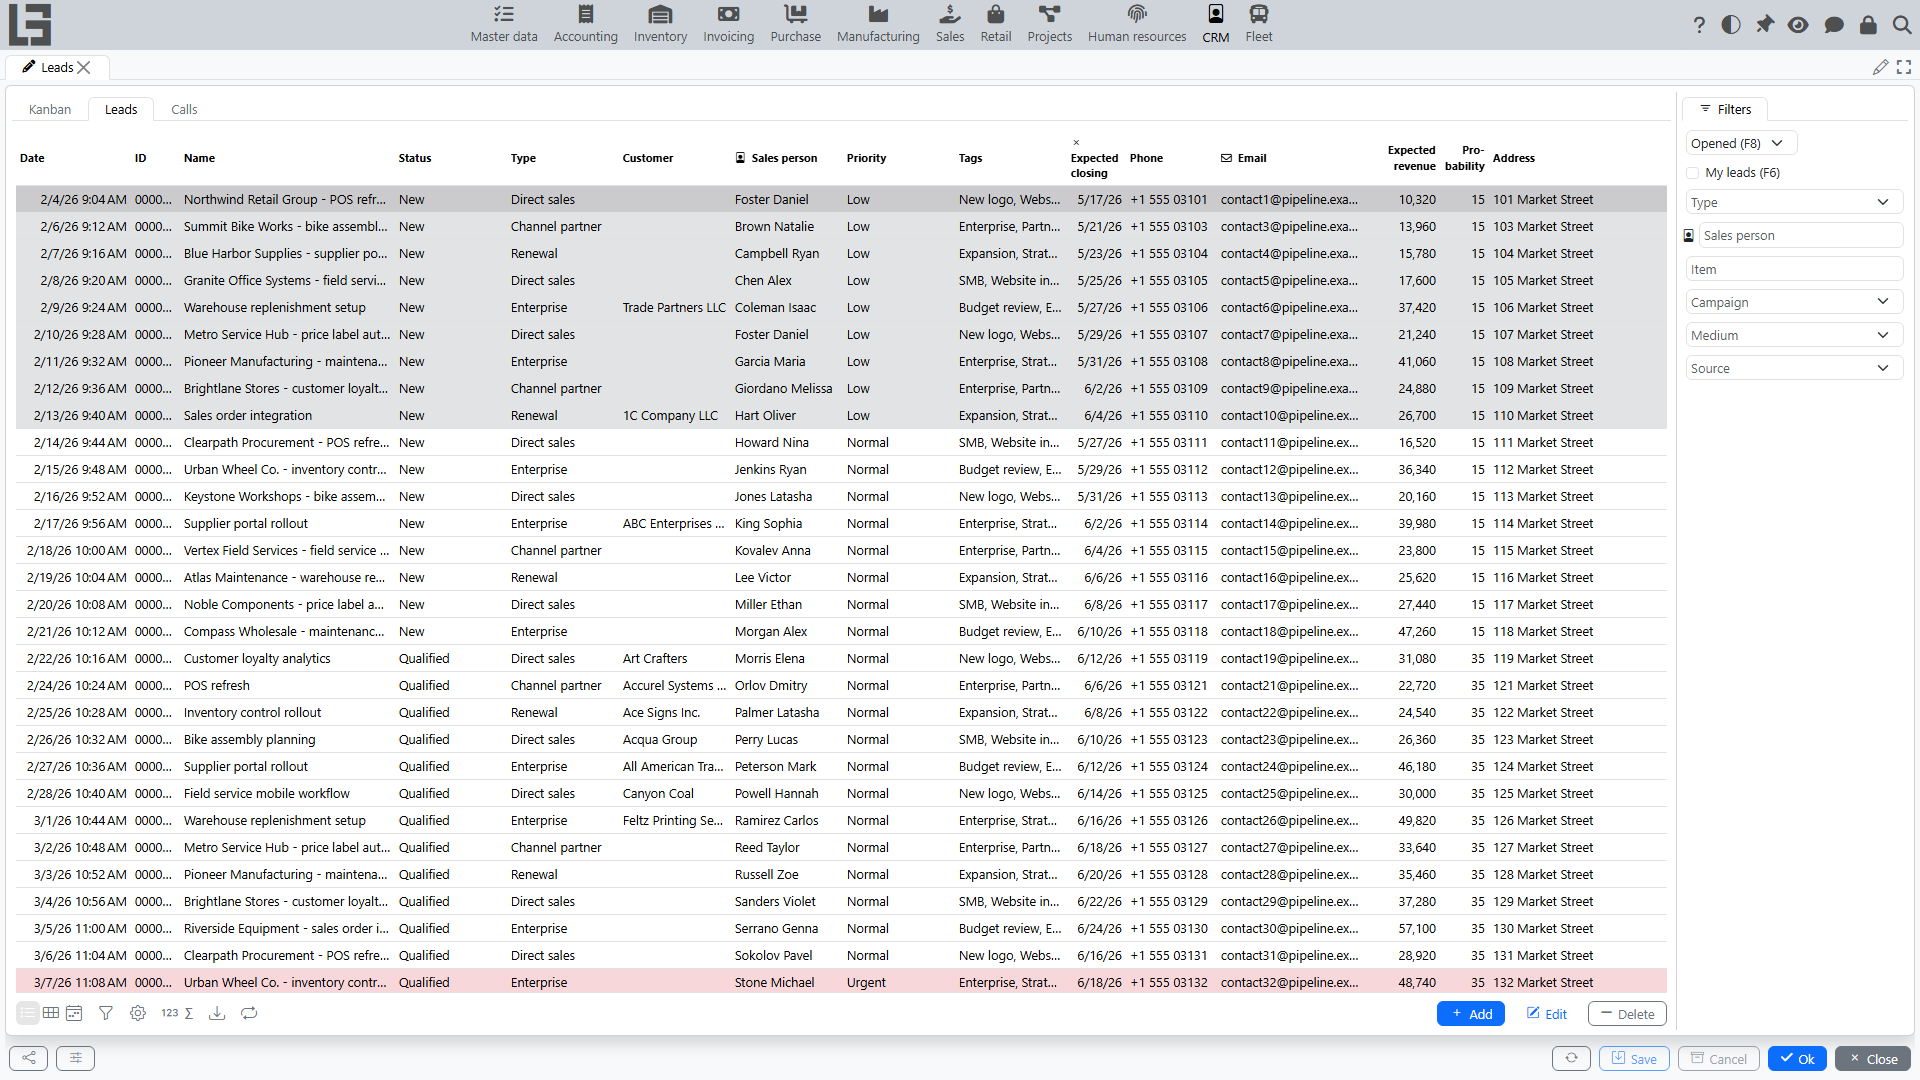Click the Save button
Viewport: 1920px width, 1080px height.
tap(1634, 1058)
